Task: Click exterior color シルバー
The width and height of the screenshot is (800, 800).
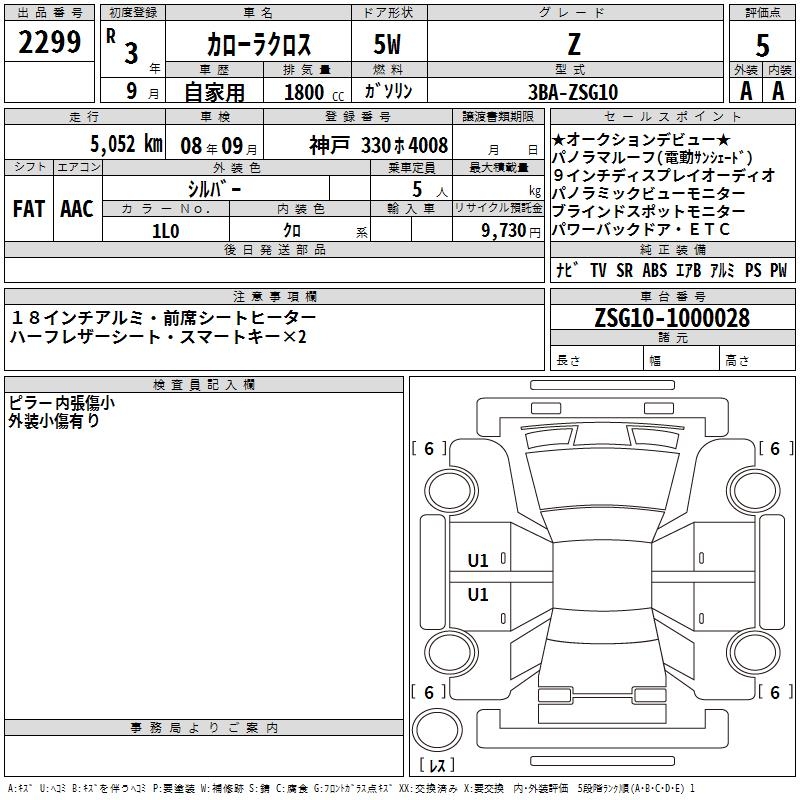Action: (x=215, y=189)
